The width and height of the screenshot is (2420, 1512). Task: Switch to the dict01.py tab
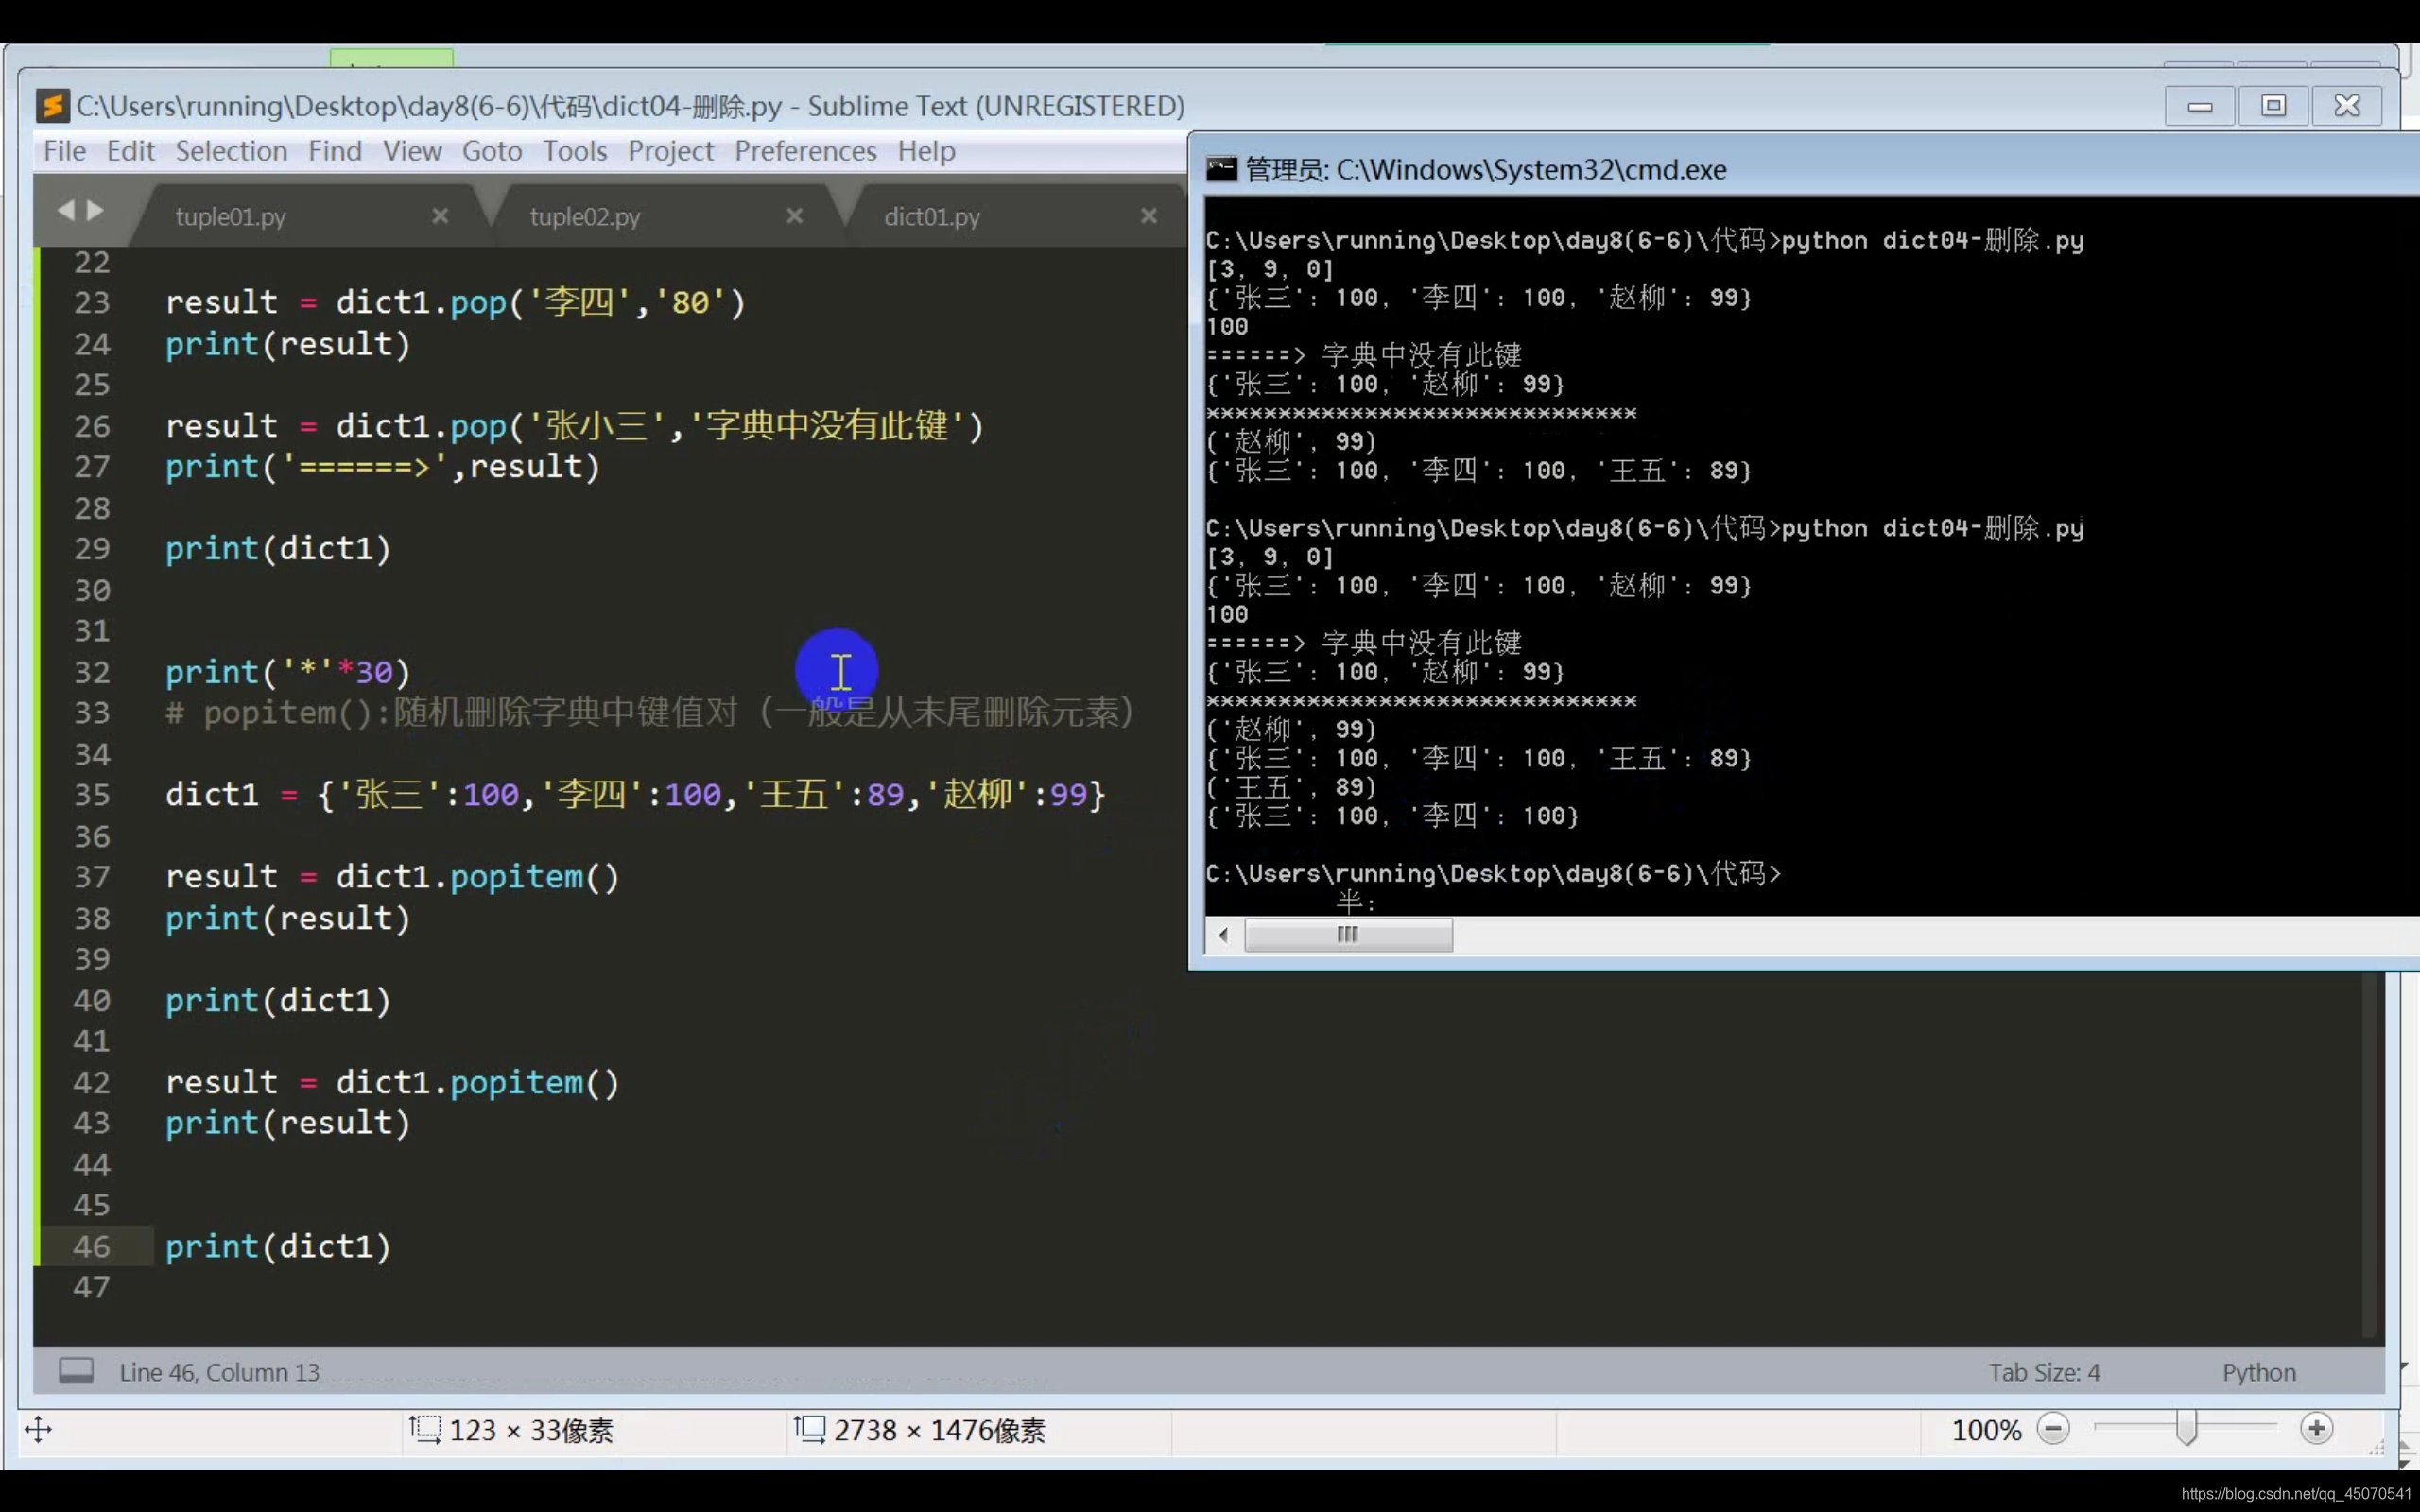click(x=931, y=217)
